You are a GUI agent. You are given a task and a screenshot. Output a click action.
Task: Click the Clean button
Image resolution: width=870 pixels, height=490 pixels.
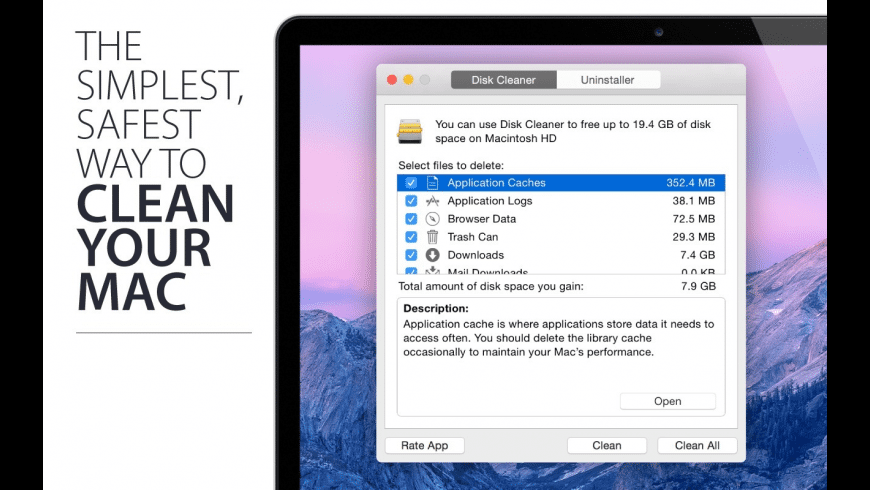[x=606, y=446]
